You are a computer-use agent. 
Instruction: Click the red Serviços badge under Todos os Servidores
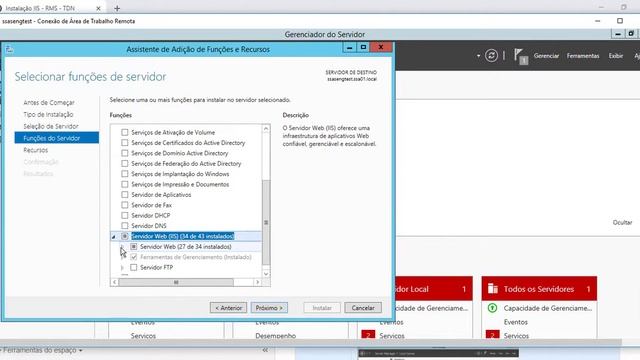click(492, 335)
